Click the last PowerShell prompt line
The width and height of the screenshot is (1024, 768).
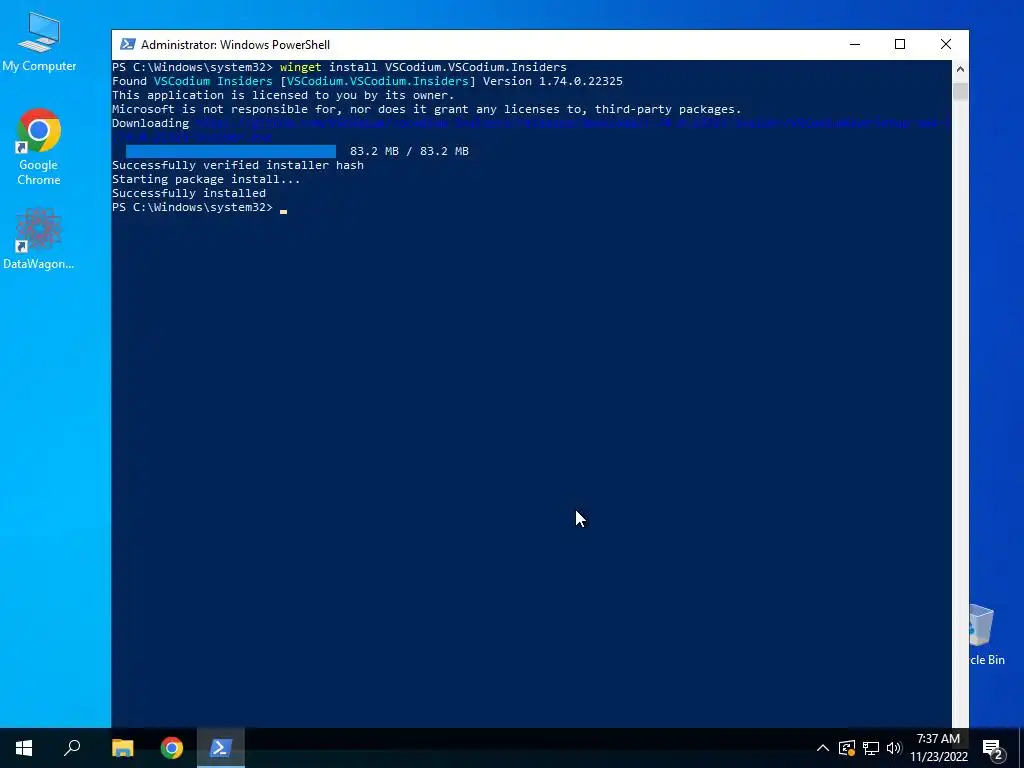pos(199,208)
